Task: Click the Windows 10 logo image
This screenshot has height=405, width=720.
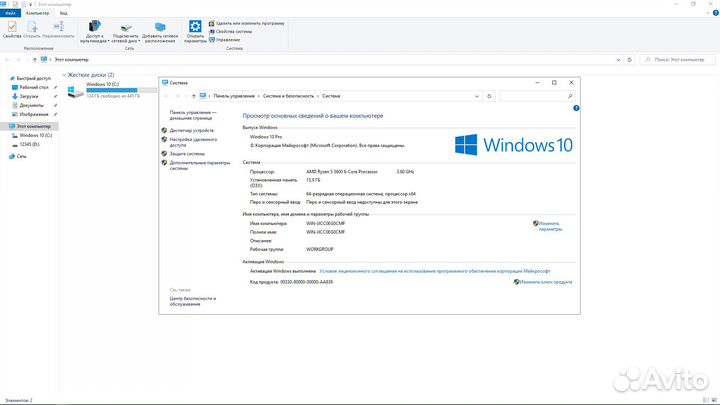Action: (x=514, y=145)
